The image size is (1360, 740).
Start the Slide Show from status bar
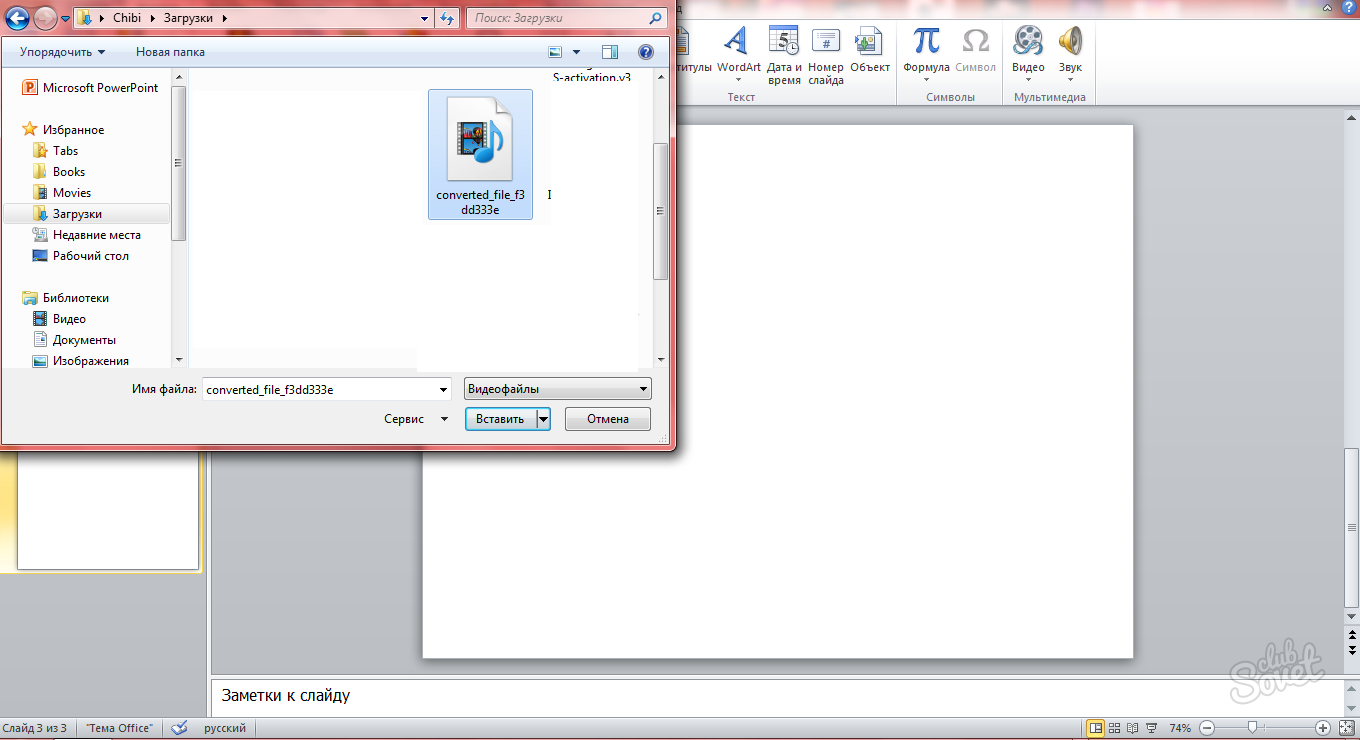[1151, 728]
